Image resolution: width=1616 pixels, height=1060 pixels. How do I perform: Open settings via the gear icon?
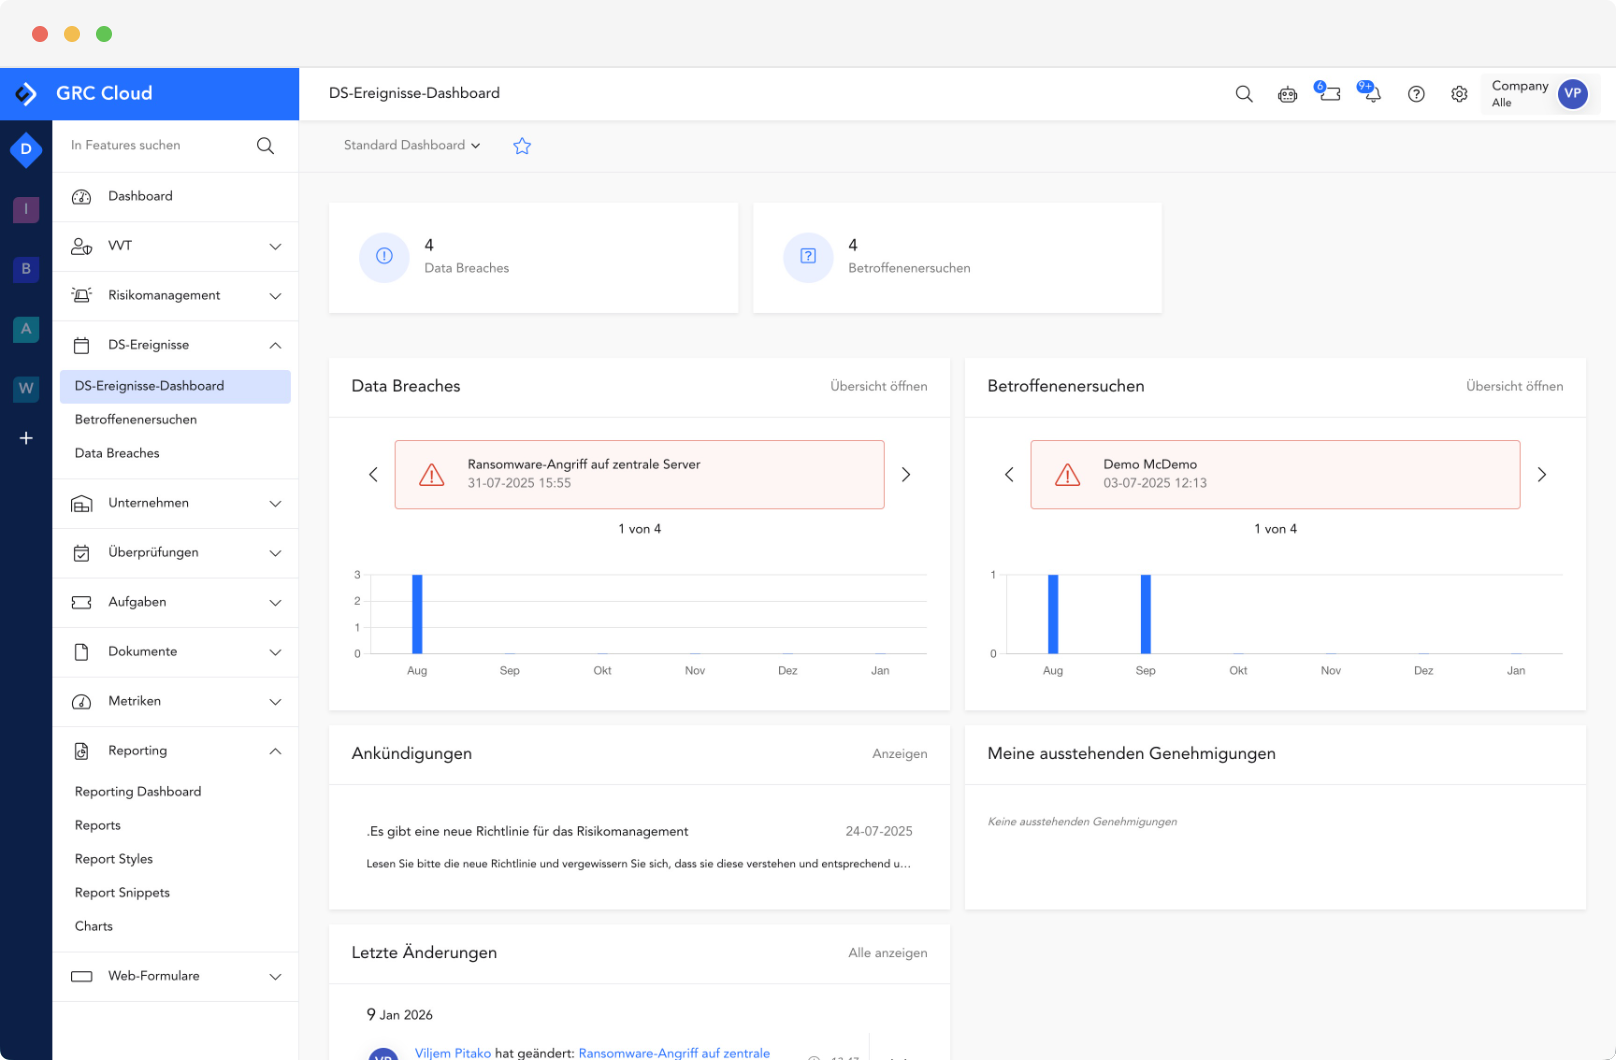(x=1459, y=93)
